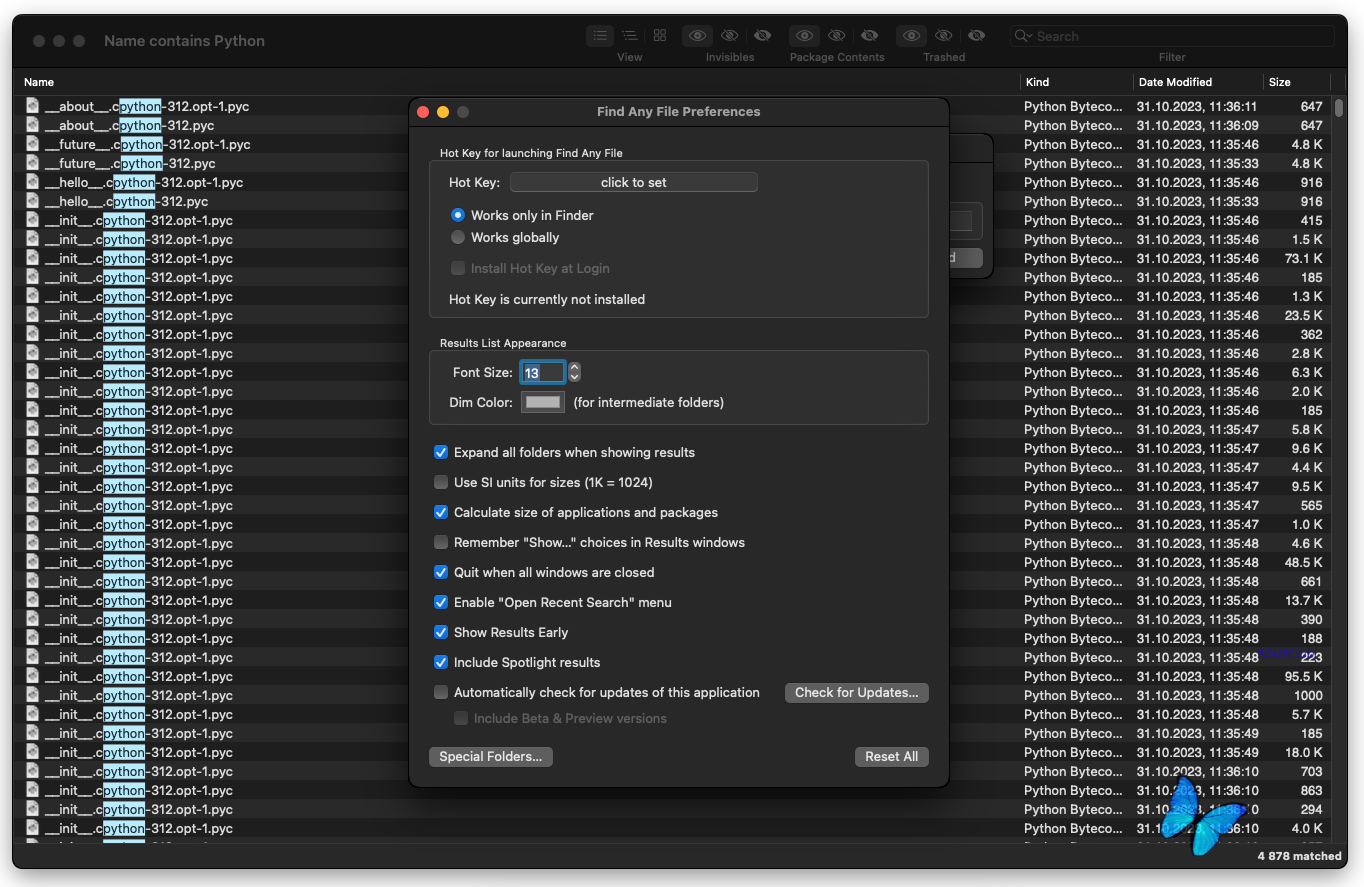Select file name "__future__.cpython-312.pyc"

130,163
